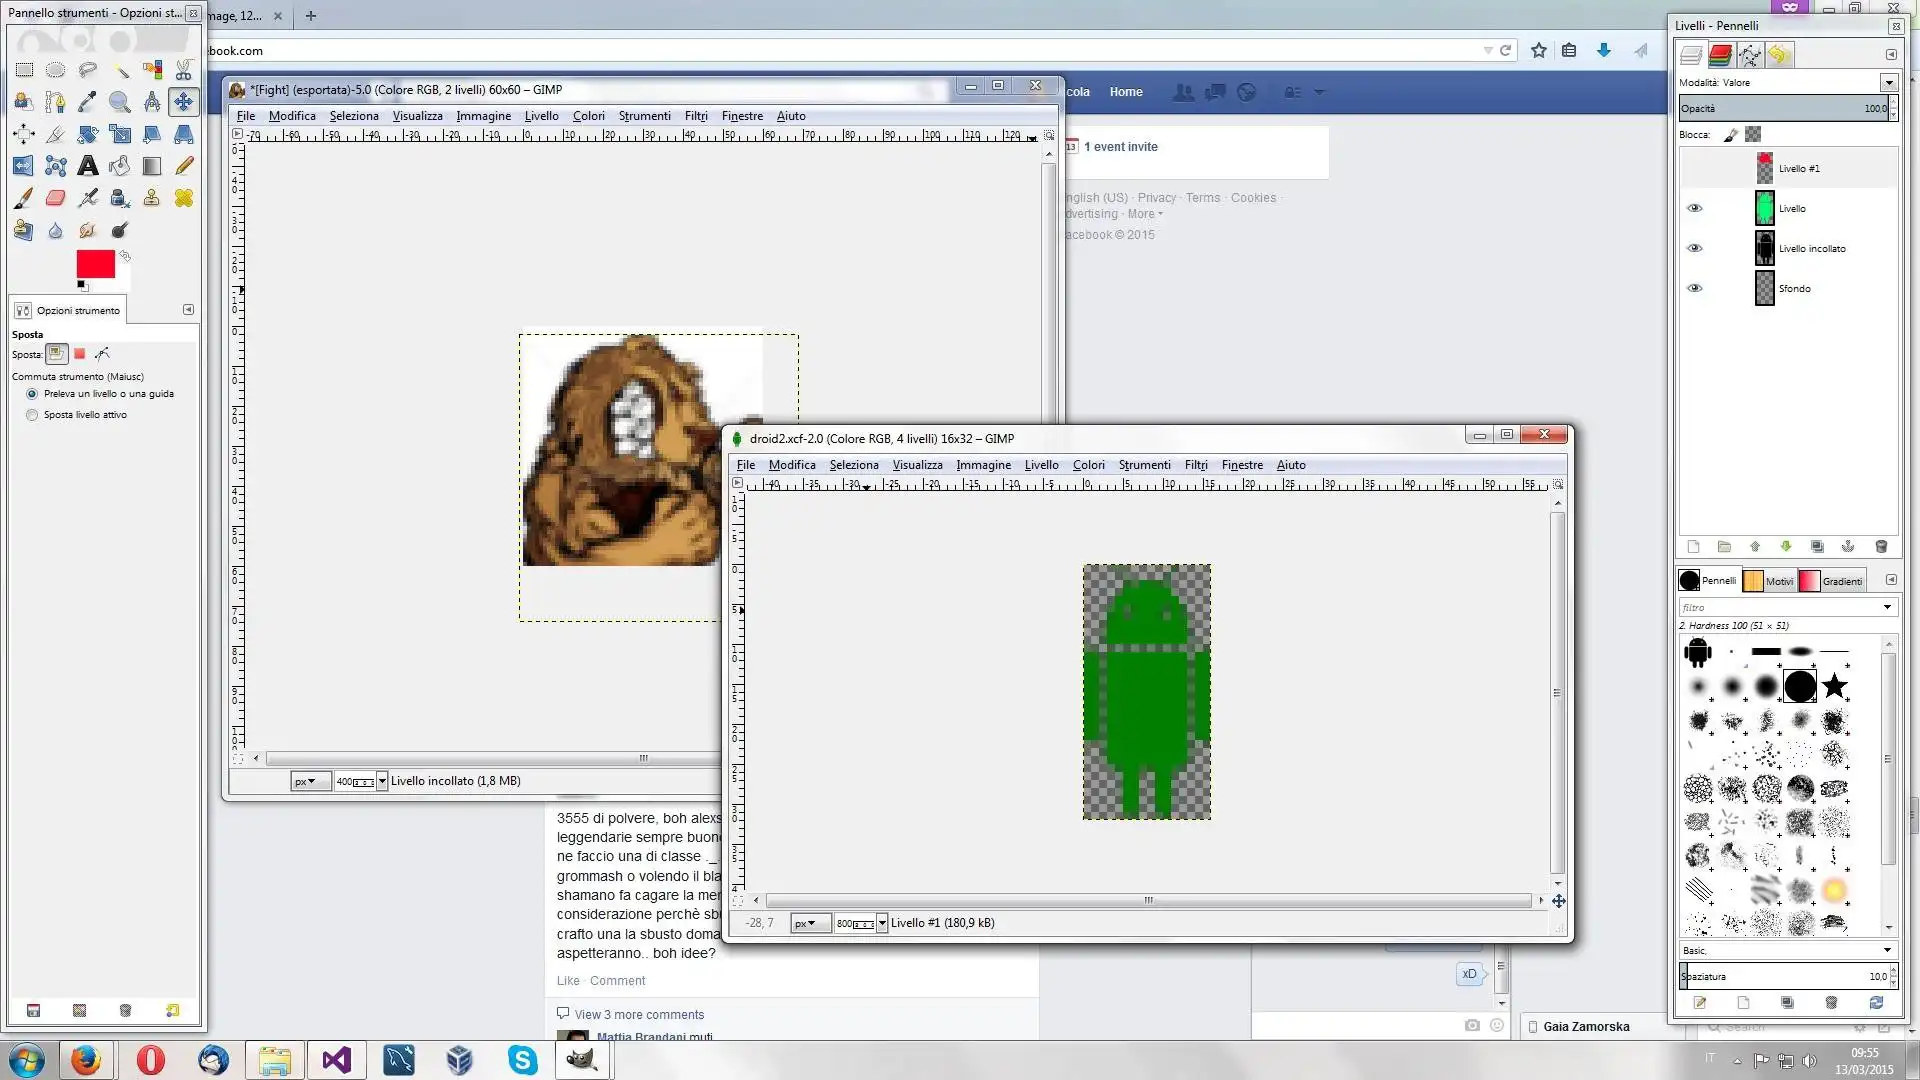This screenshot has width=1920, height=1080.
Task: Click the Like link under the post
Action: [568, 981]
